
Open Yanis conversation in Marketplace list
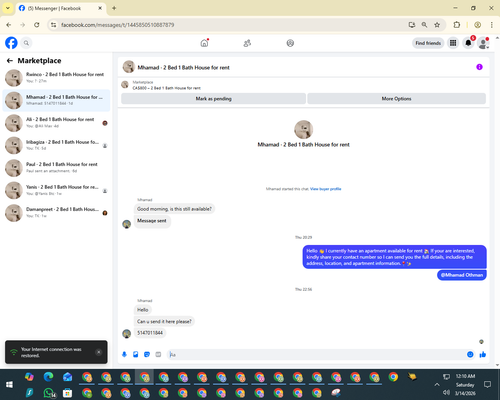click(x=56, y=190)
